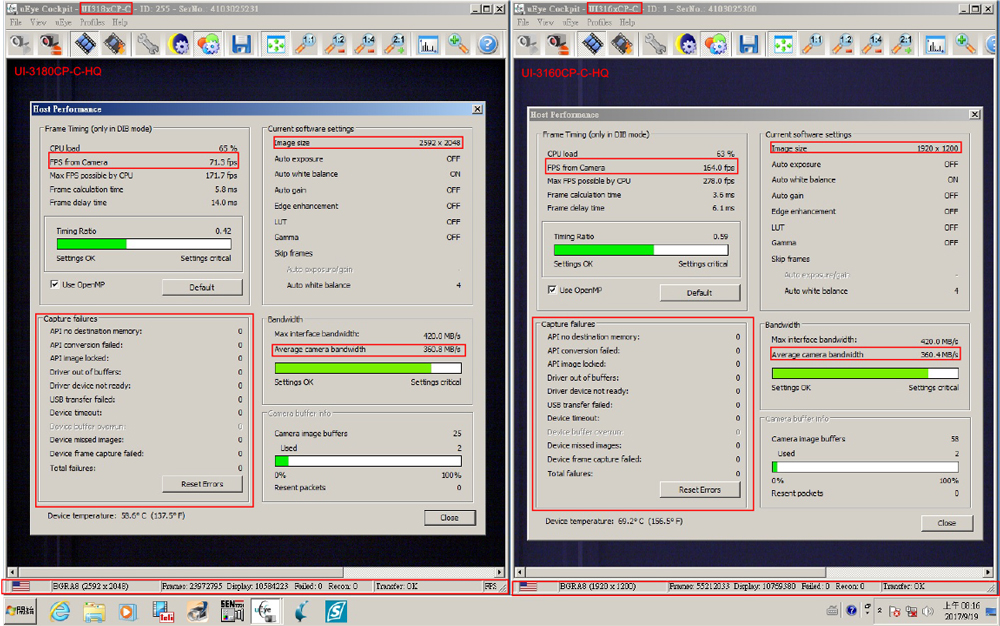The height and width of the screenshot is (626, 1000).
Task: Click fit-to-window green arrows icon in UI-3160CP window
Action: pyautogui.click(x=783, y=44)
